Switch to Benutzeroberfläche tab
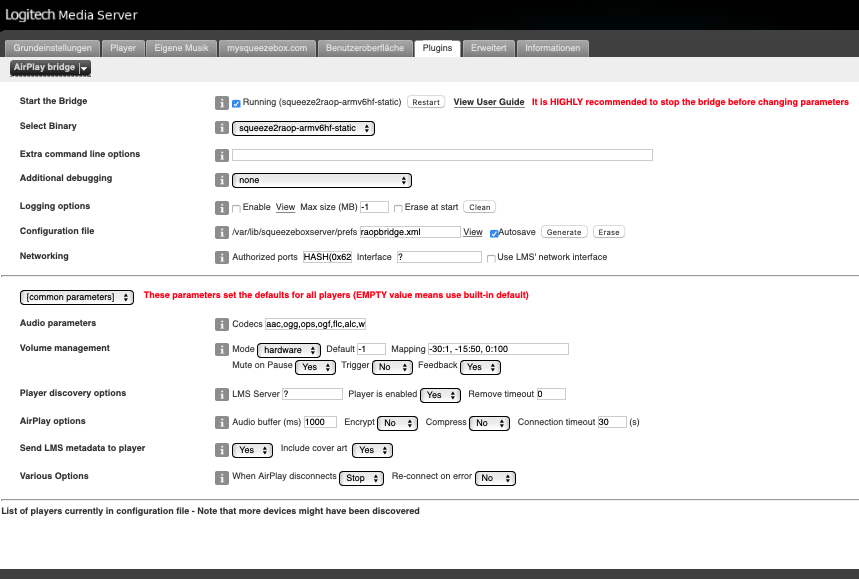The width and height of the screenshot is (859, 579). [x=365, y=48]
